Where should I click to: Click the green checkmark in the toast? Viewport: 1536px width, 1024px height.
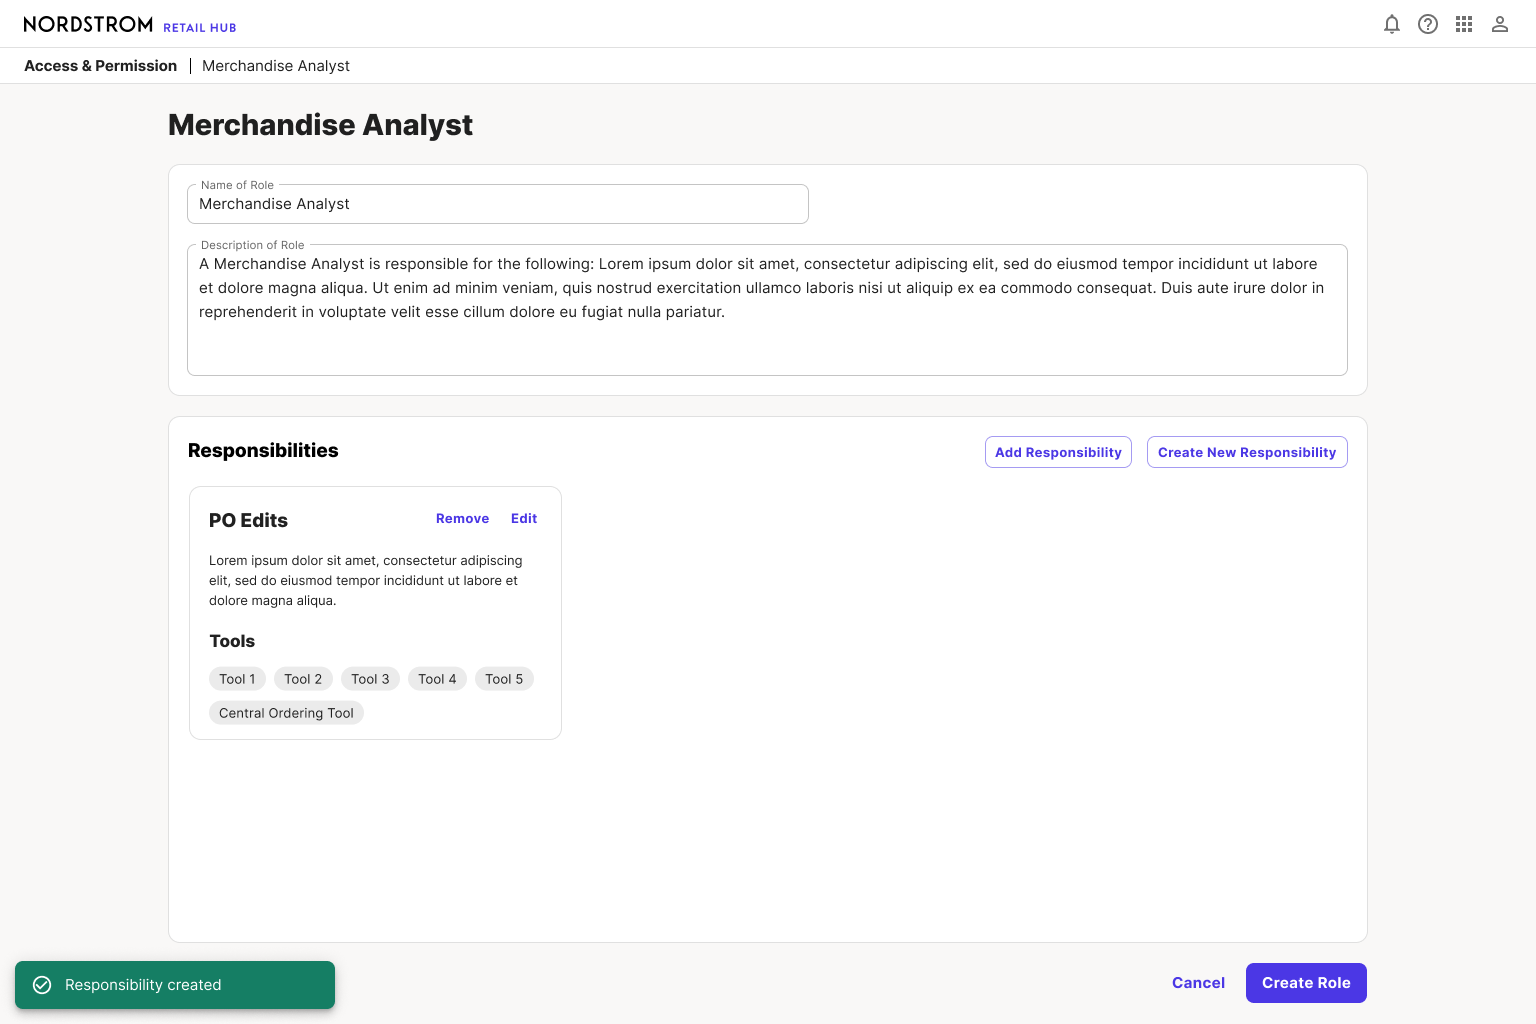tap(42, 985)
